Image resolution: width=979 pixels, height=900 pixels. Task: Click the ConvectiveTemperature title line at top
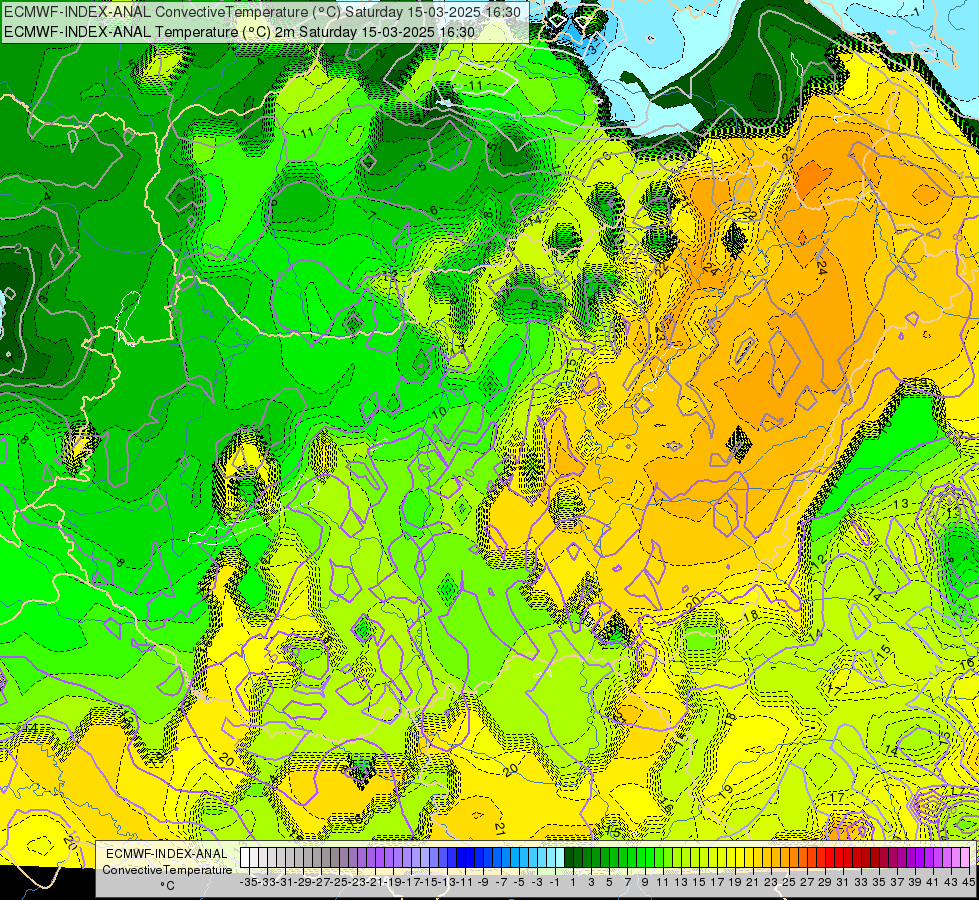264,11
